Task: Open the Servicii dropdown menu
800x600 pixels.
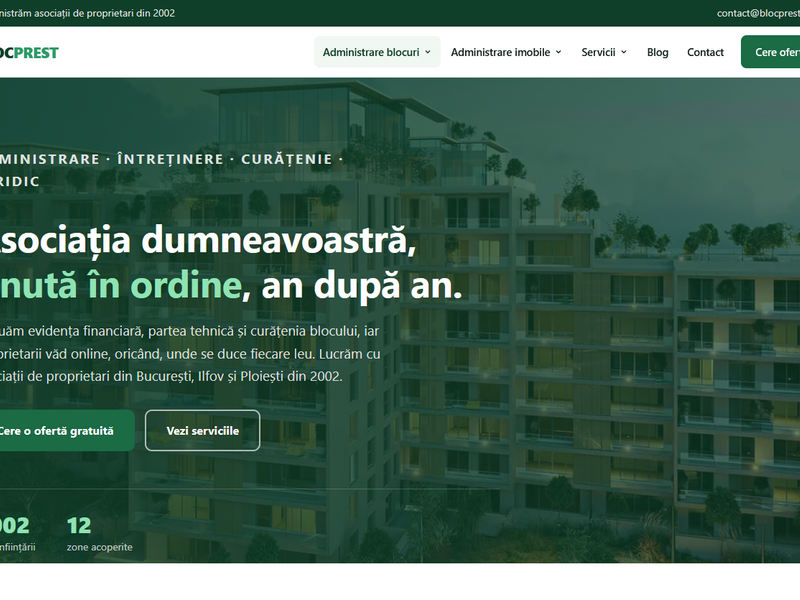Action: 604,52
